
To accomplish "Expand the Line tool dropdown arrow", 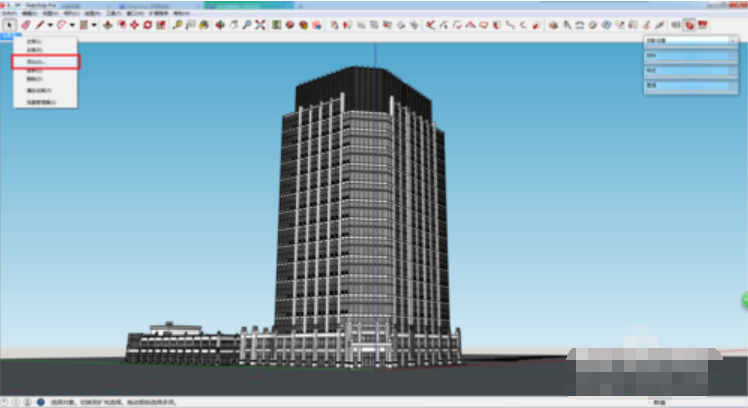I will (50, 25).
